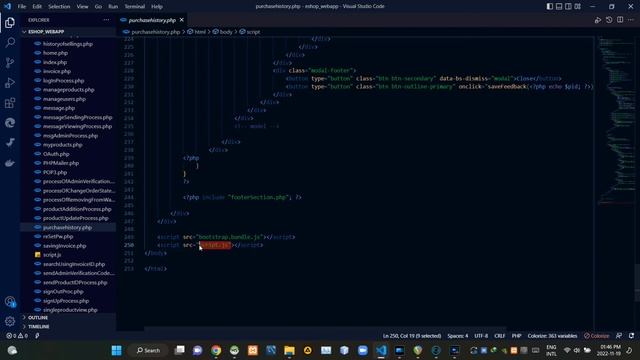
Task: Open the Source Control view
Action: 10,62
